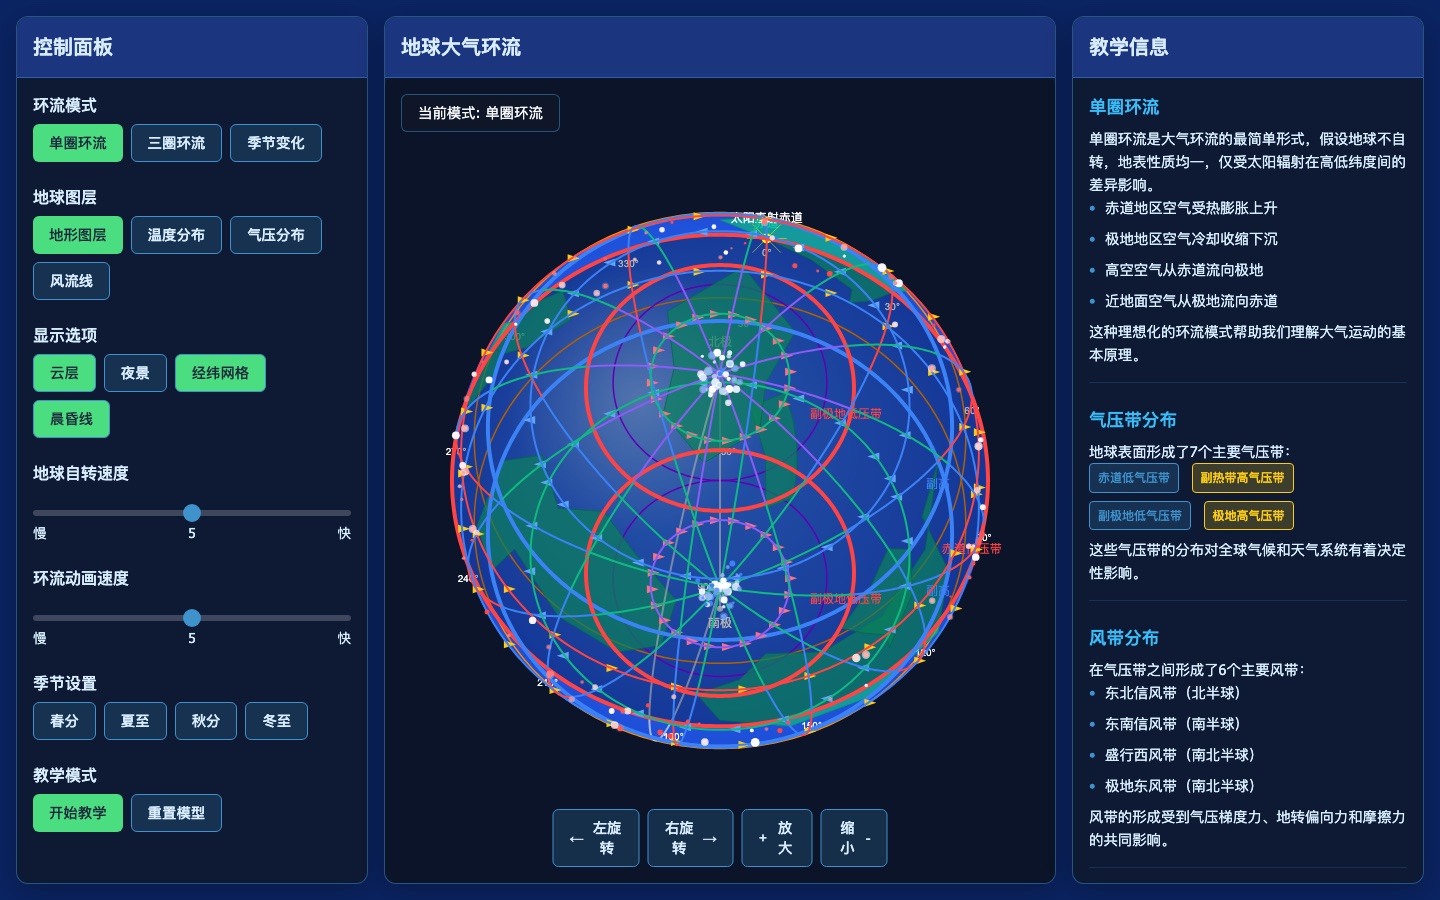Viewport: 1440px width, 900px height.
Task: Switch to 三圈环流 mode
Action: tap(176, 143)
